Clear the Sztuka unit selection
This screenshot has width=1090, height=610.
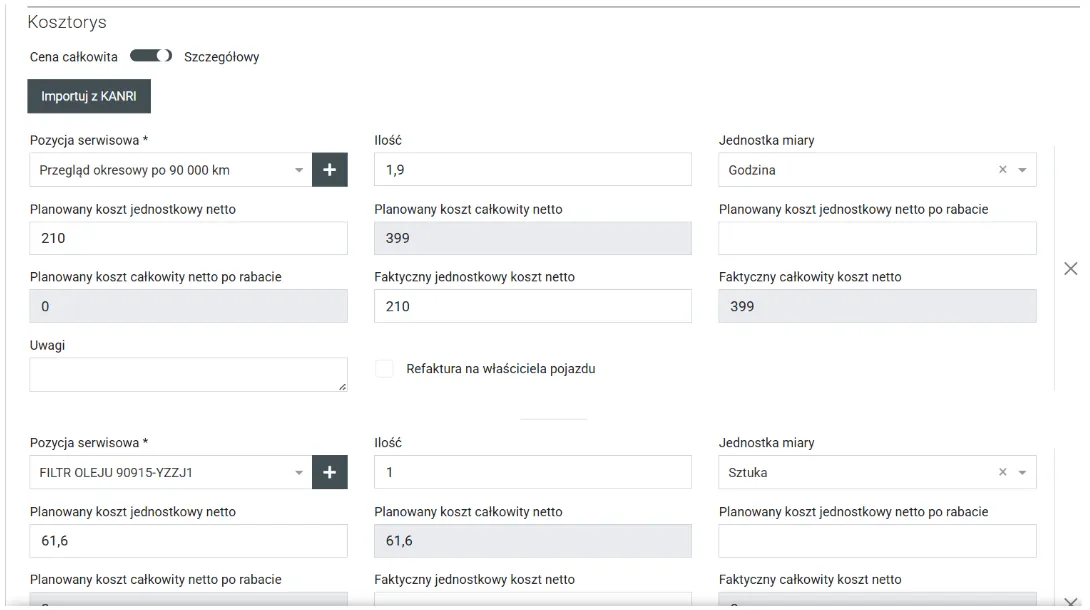[1003, 472]
